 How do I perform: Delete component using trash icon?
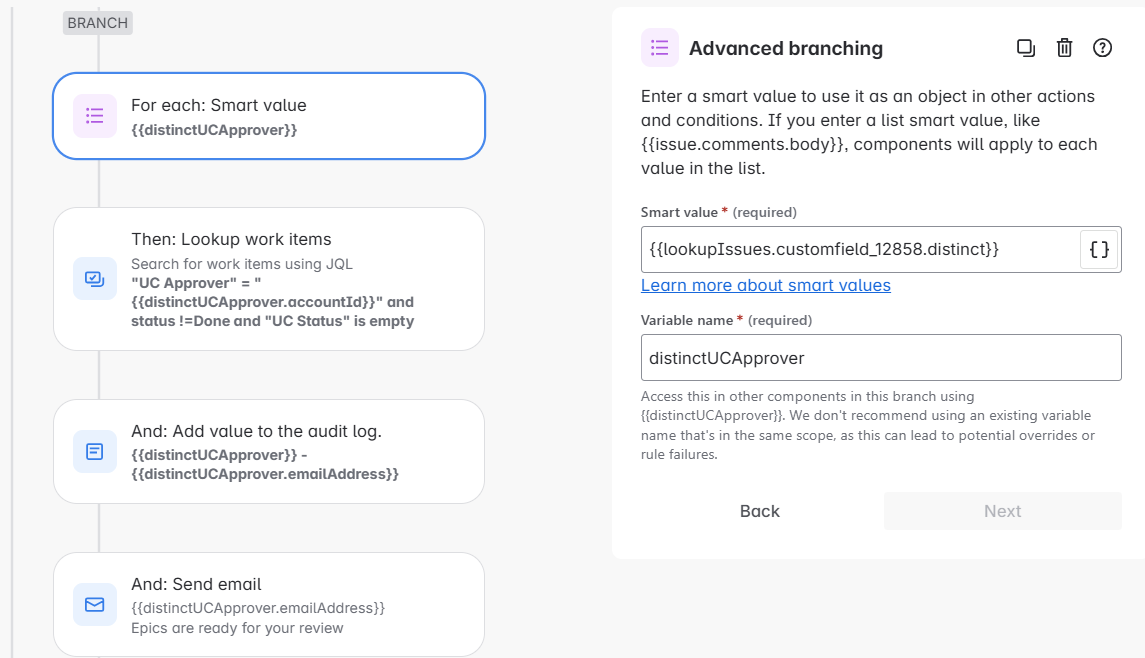[x=1065, y=48]
